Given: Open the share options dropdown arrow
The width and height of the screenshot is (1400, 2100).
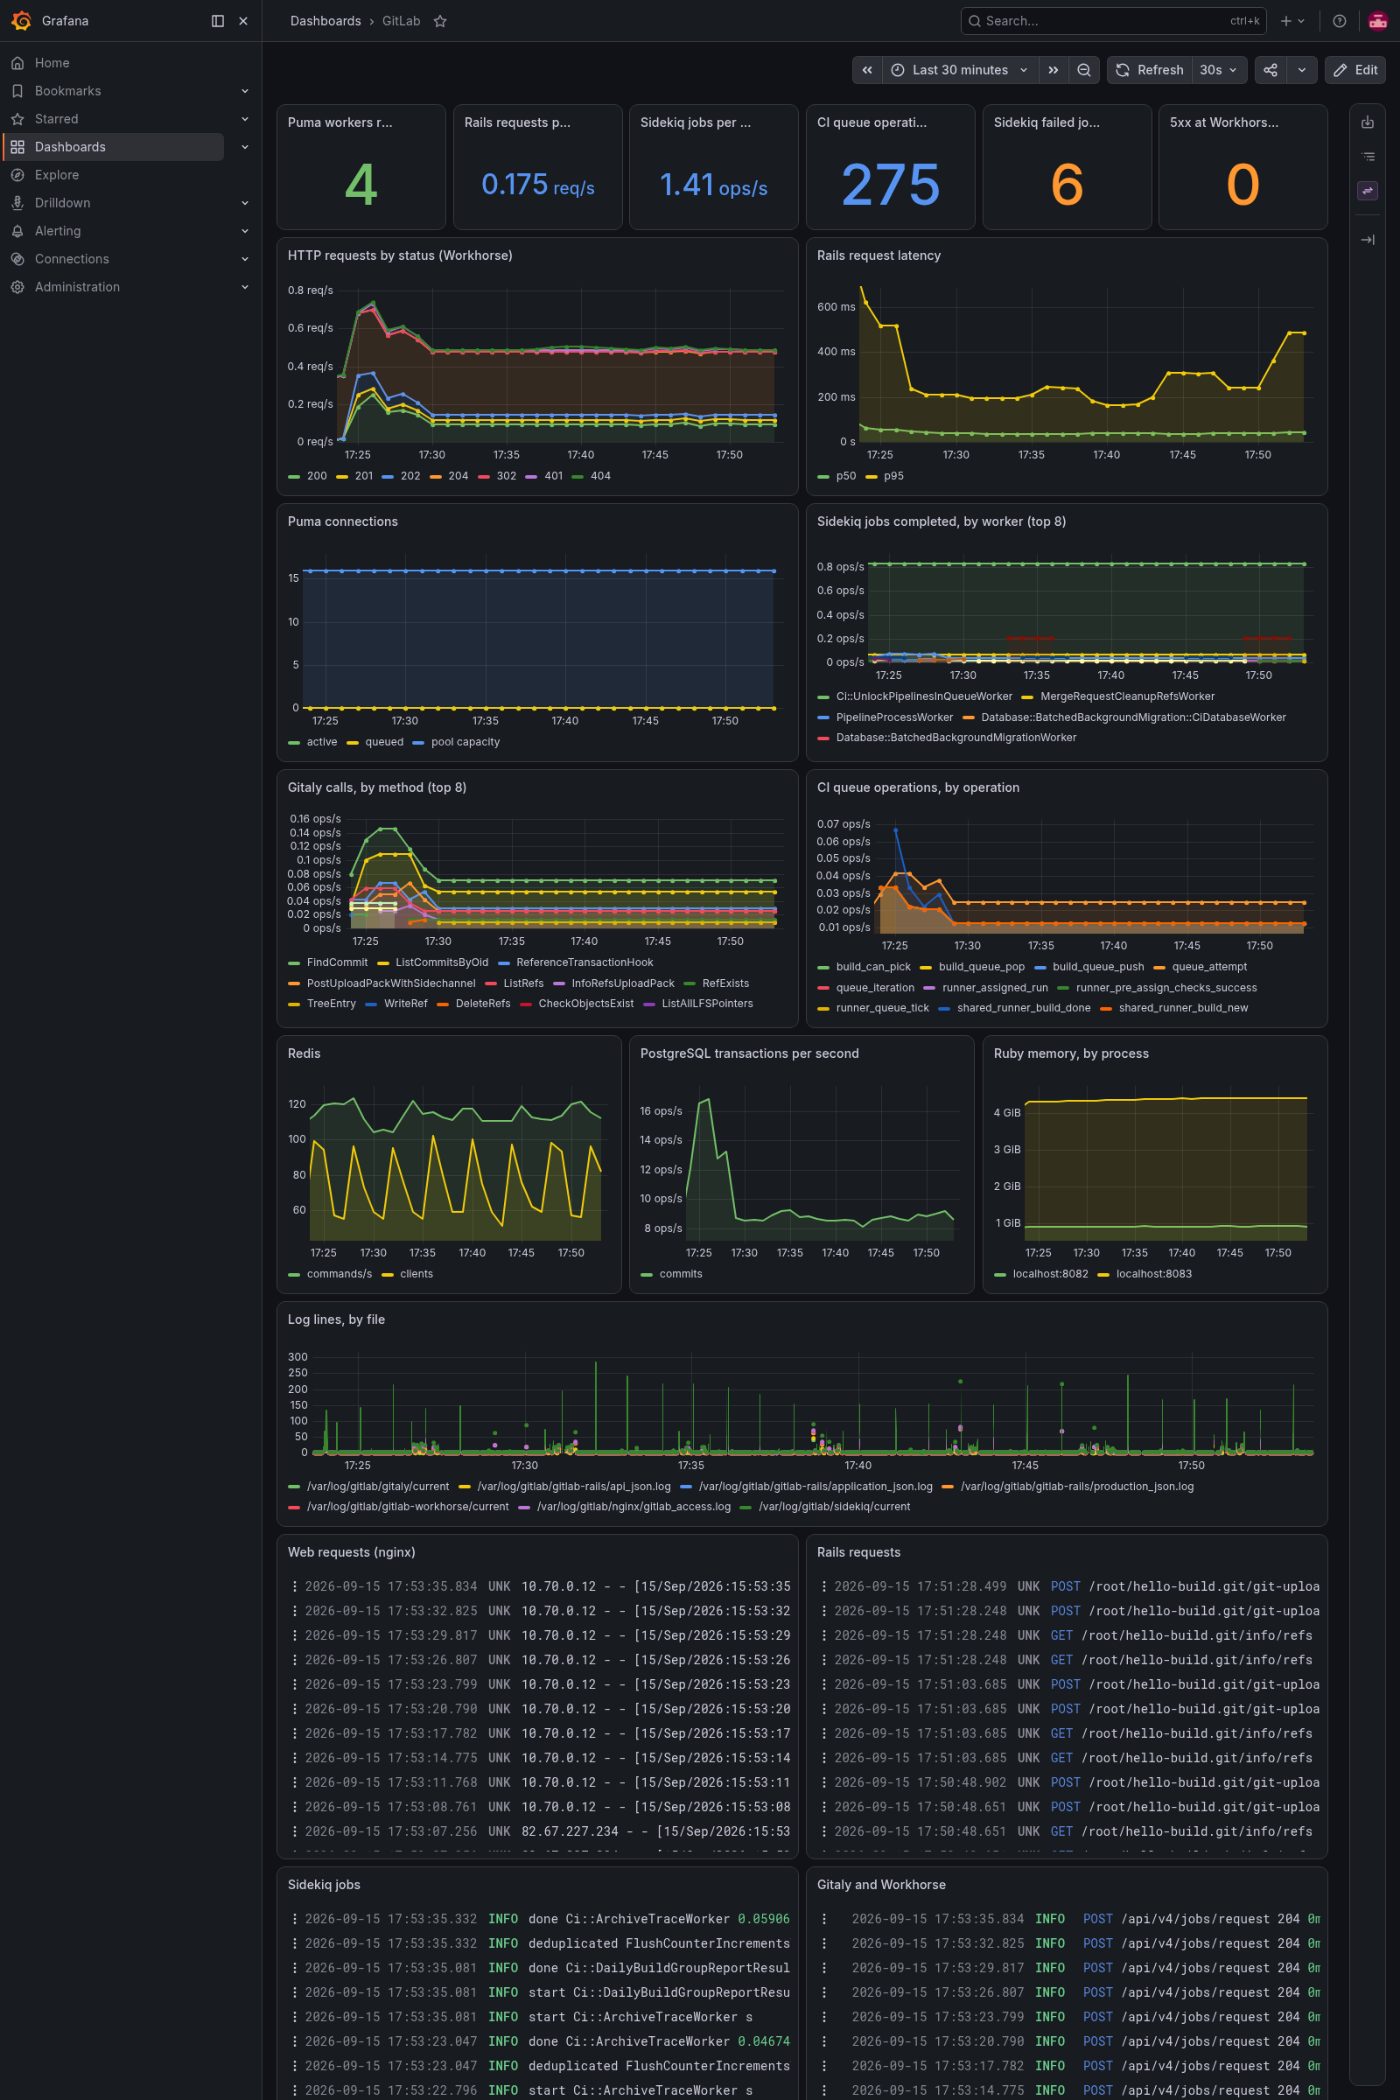Looking at the screenshot, I should (x=1302, y=70).
